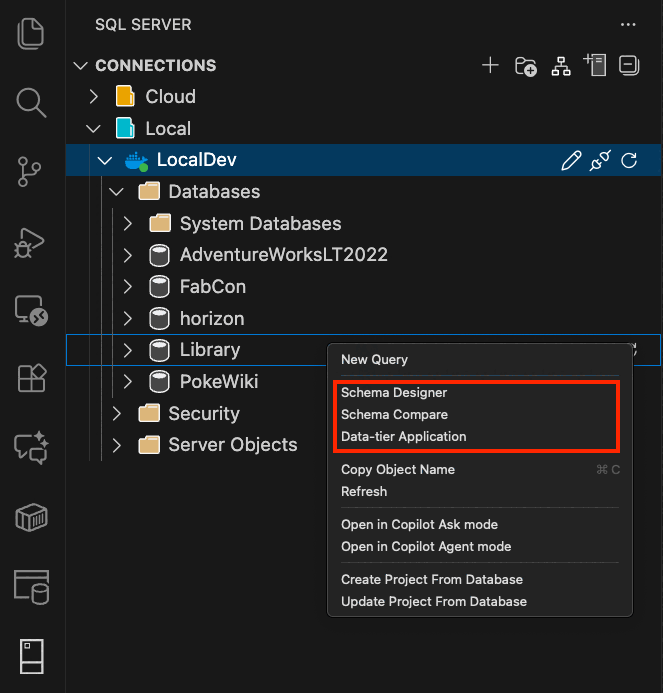
Task: Refresh LocalDev using the circular arrow icon
Action: tap(629, 161)
